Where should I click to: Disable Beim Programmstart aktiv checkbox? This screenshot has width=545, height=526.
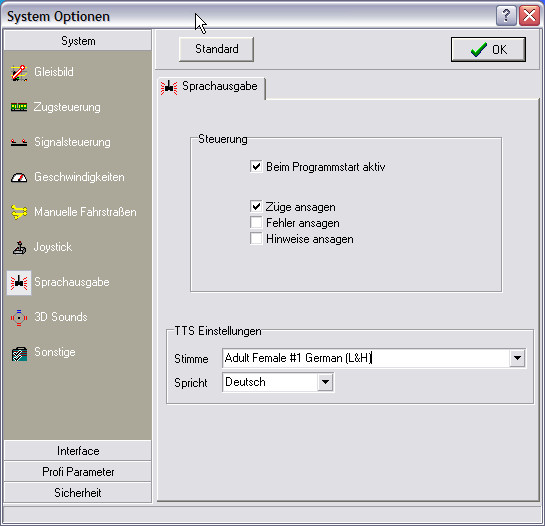(256, 167)
